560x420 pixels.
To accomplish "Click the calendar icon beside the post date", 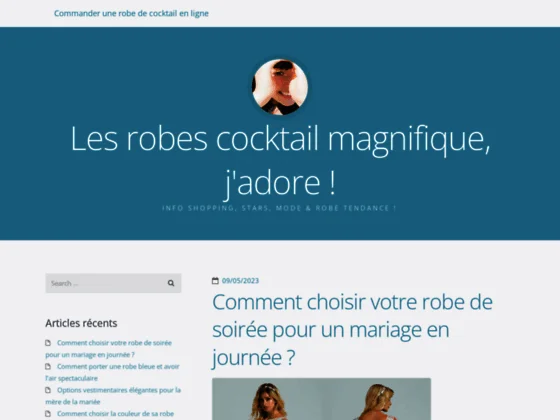I will [x=215, y=281].
